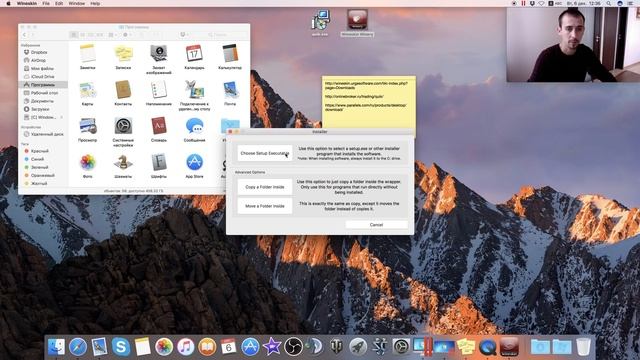Viewport: 640px width, 360px height.
Task: Open the Help menu
Action: pos(95,3)
